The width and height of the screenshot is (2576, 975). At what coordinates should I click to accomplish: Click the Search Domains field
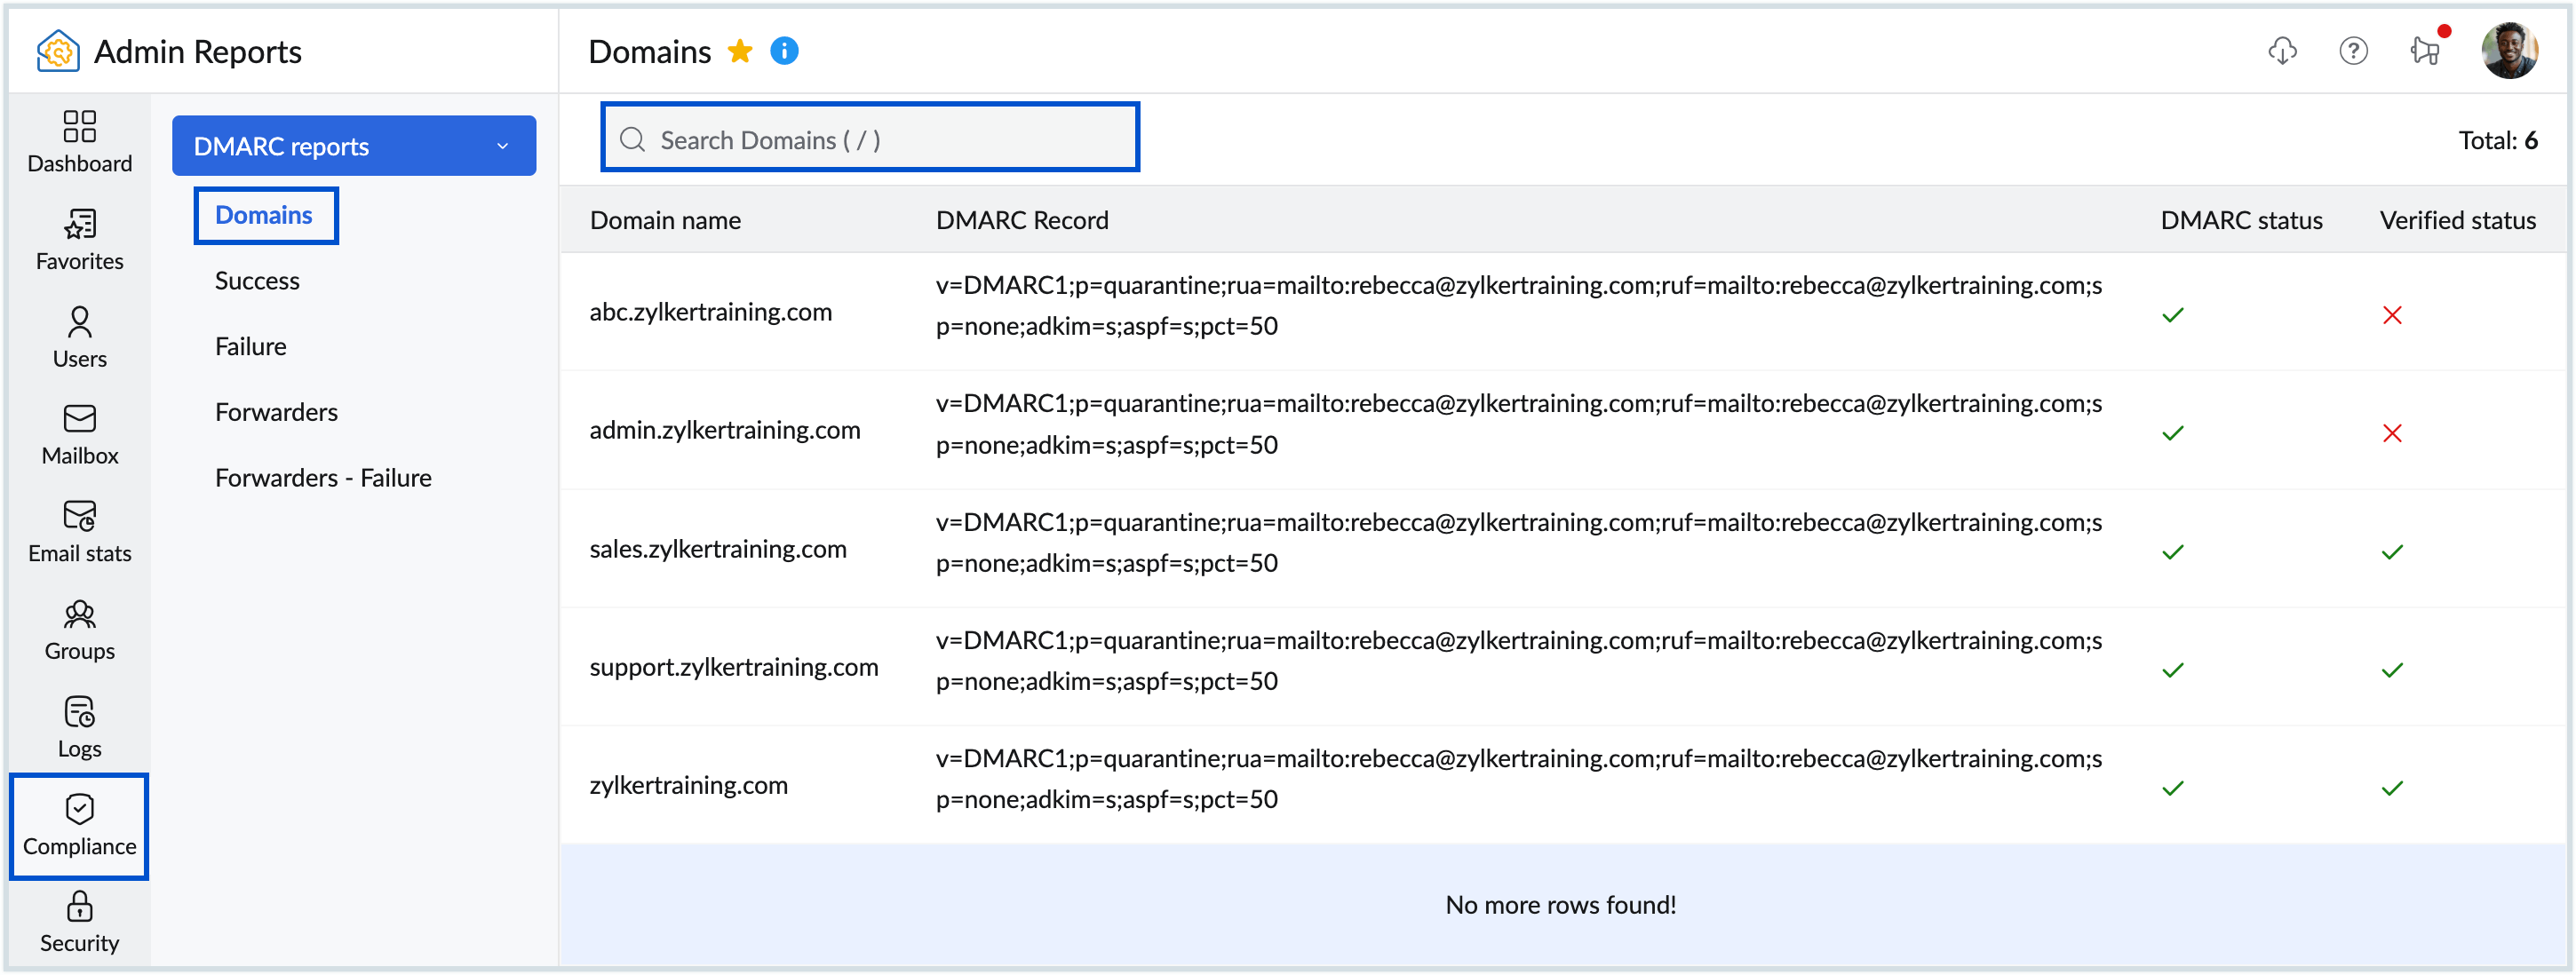click(x=869, y=140)
